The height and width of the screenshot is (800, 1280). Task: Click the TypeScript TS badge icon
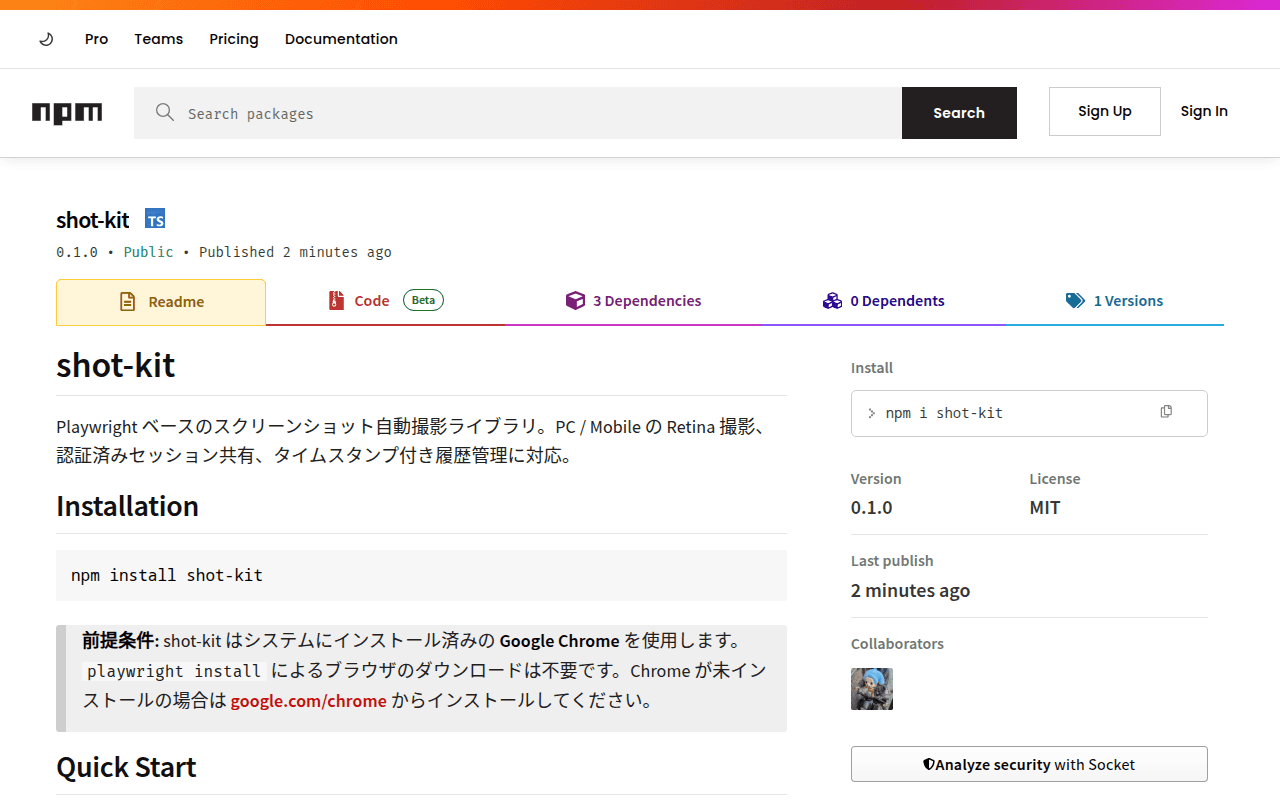tap(155, 219)
